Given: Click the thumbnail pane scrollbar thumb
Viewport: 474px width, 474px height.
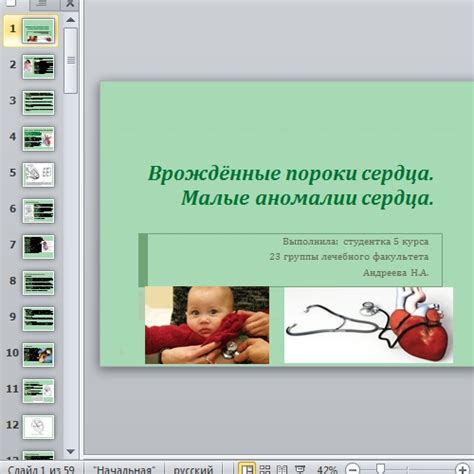Looking at the screenshot, I should coord(70,61).
